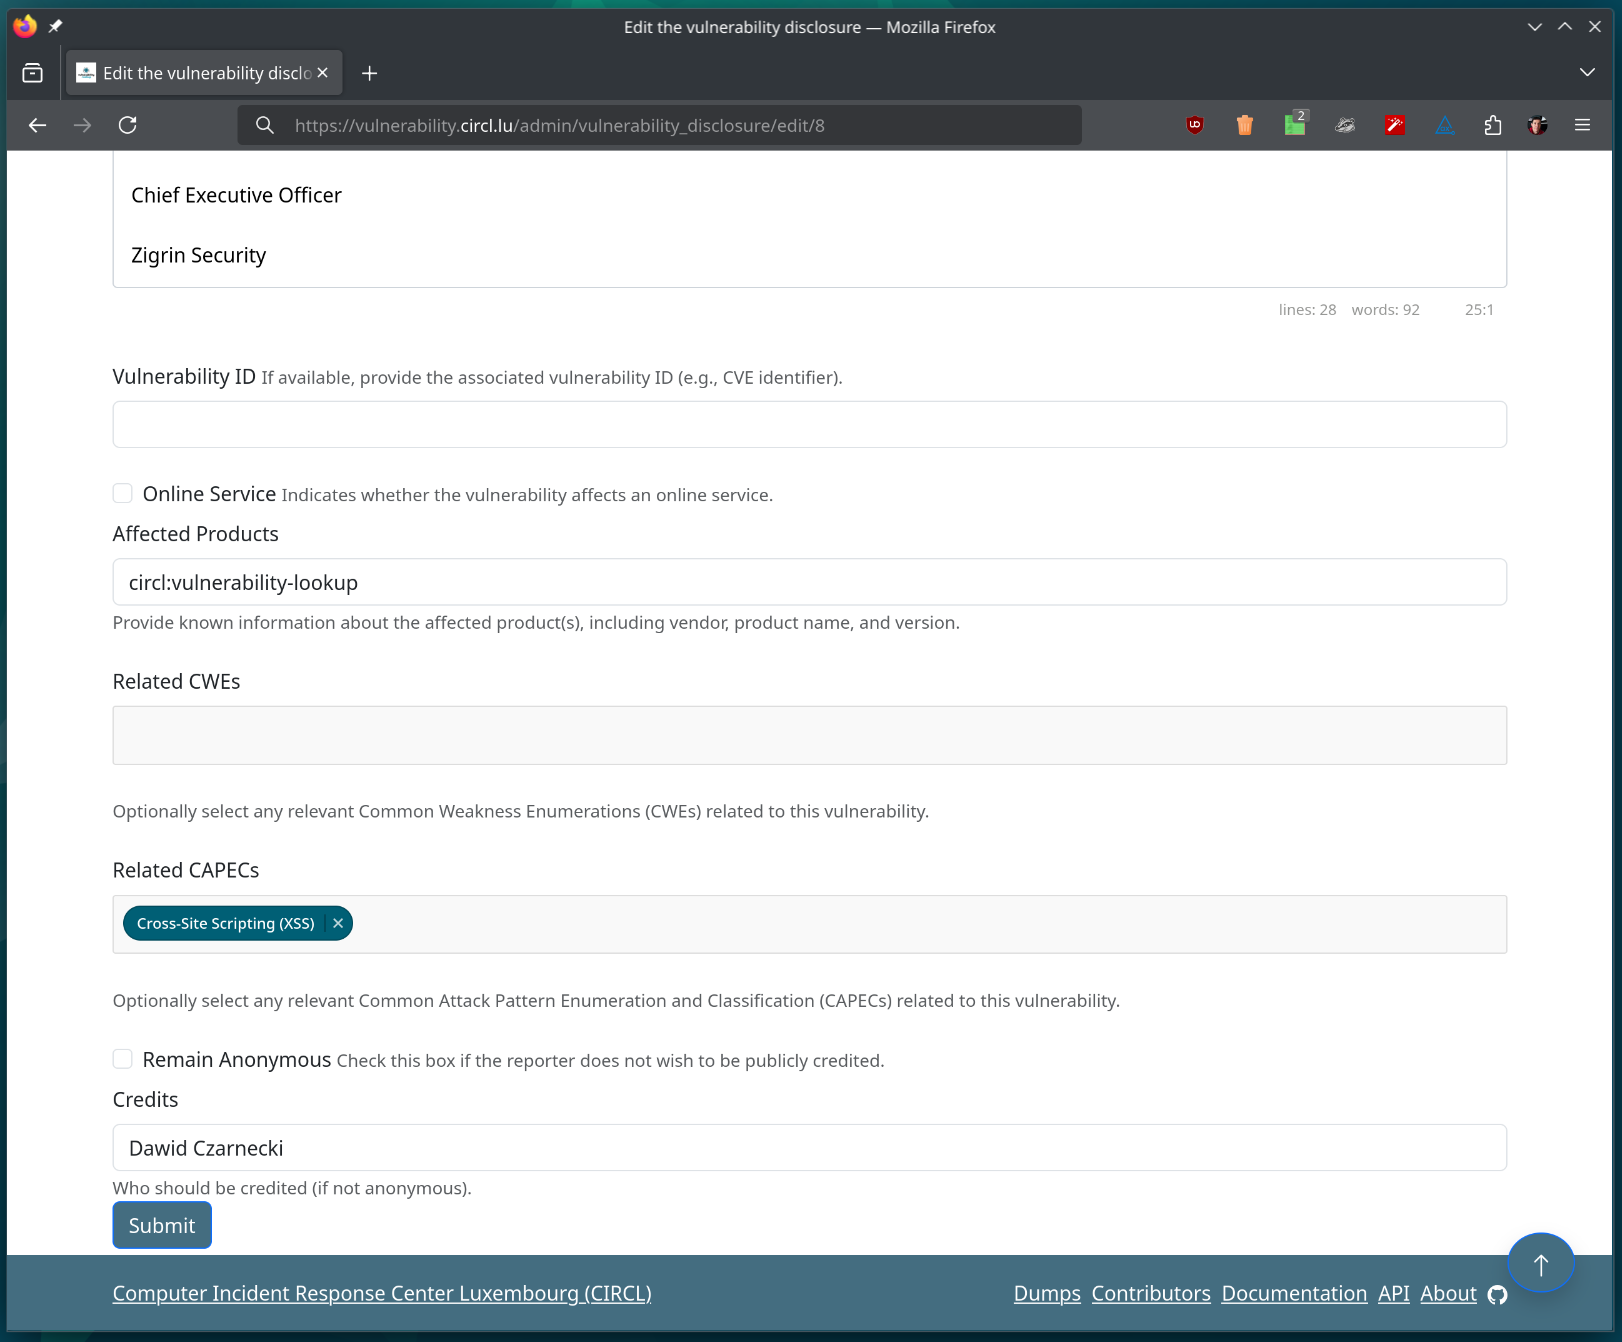Remove the Cross-Site Scripting (XSS) tag
The height and width of the screenshot is (1342, 1622).
[x=338, y=923]
